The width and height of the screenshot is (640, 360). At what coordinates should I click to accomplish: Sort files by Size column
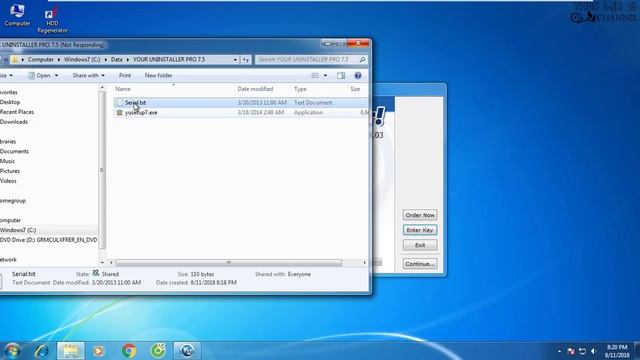tap(355, 89)
